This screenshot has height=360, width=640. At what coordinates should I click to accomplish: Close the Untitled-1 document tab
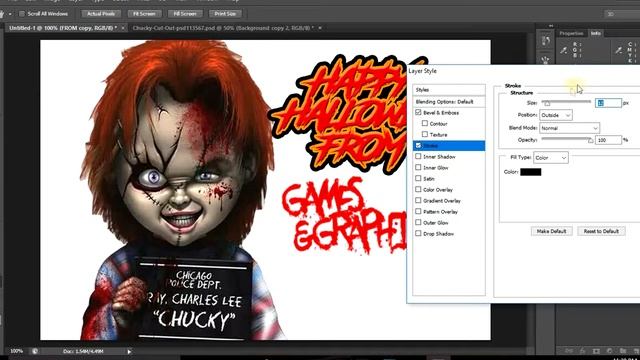[x=122, y=28]
